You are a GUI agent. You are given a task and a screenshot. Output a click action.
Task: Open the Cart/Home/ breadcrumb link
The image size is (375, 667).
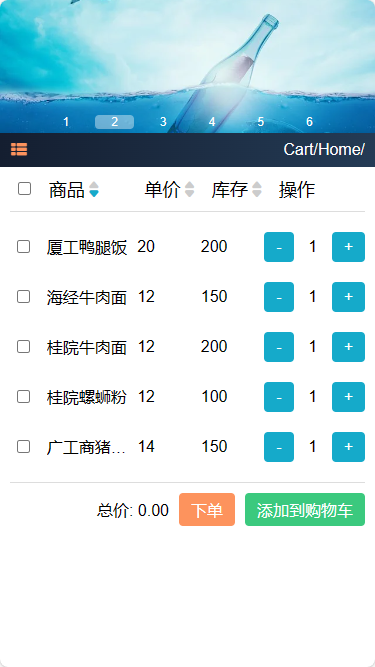coord(324,149)
